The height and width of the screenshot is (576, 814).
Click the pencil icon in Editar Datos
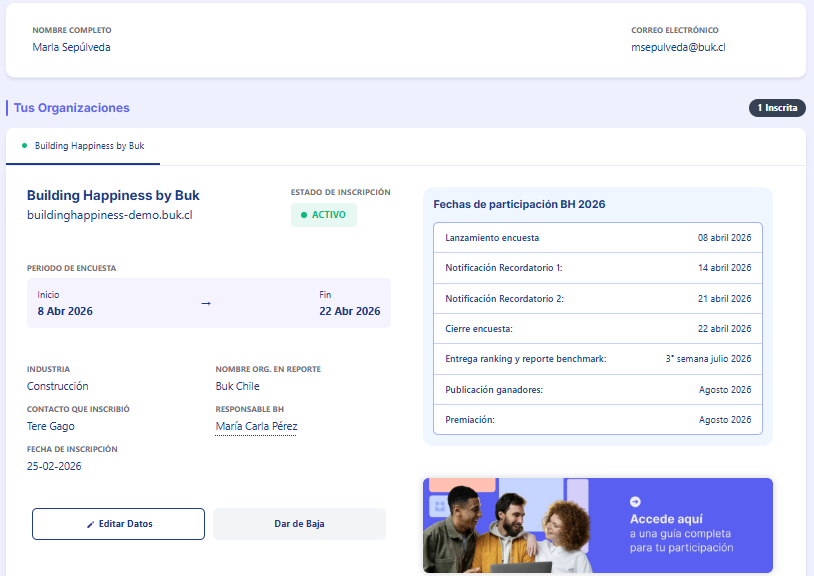pyautogui.click(x=90, y=524)
